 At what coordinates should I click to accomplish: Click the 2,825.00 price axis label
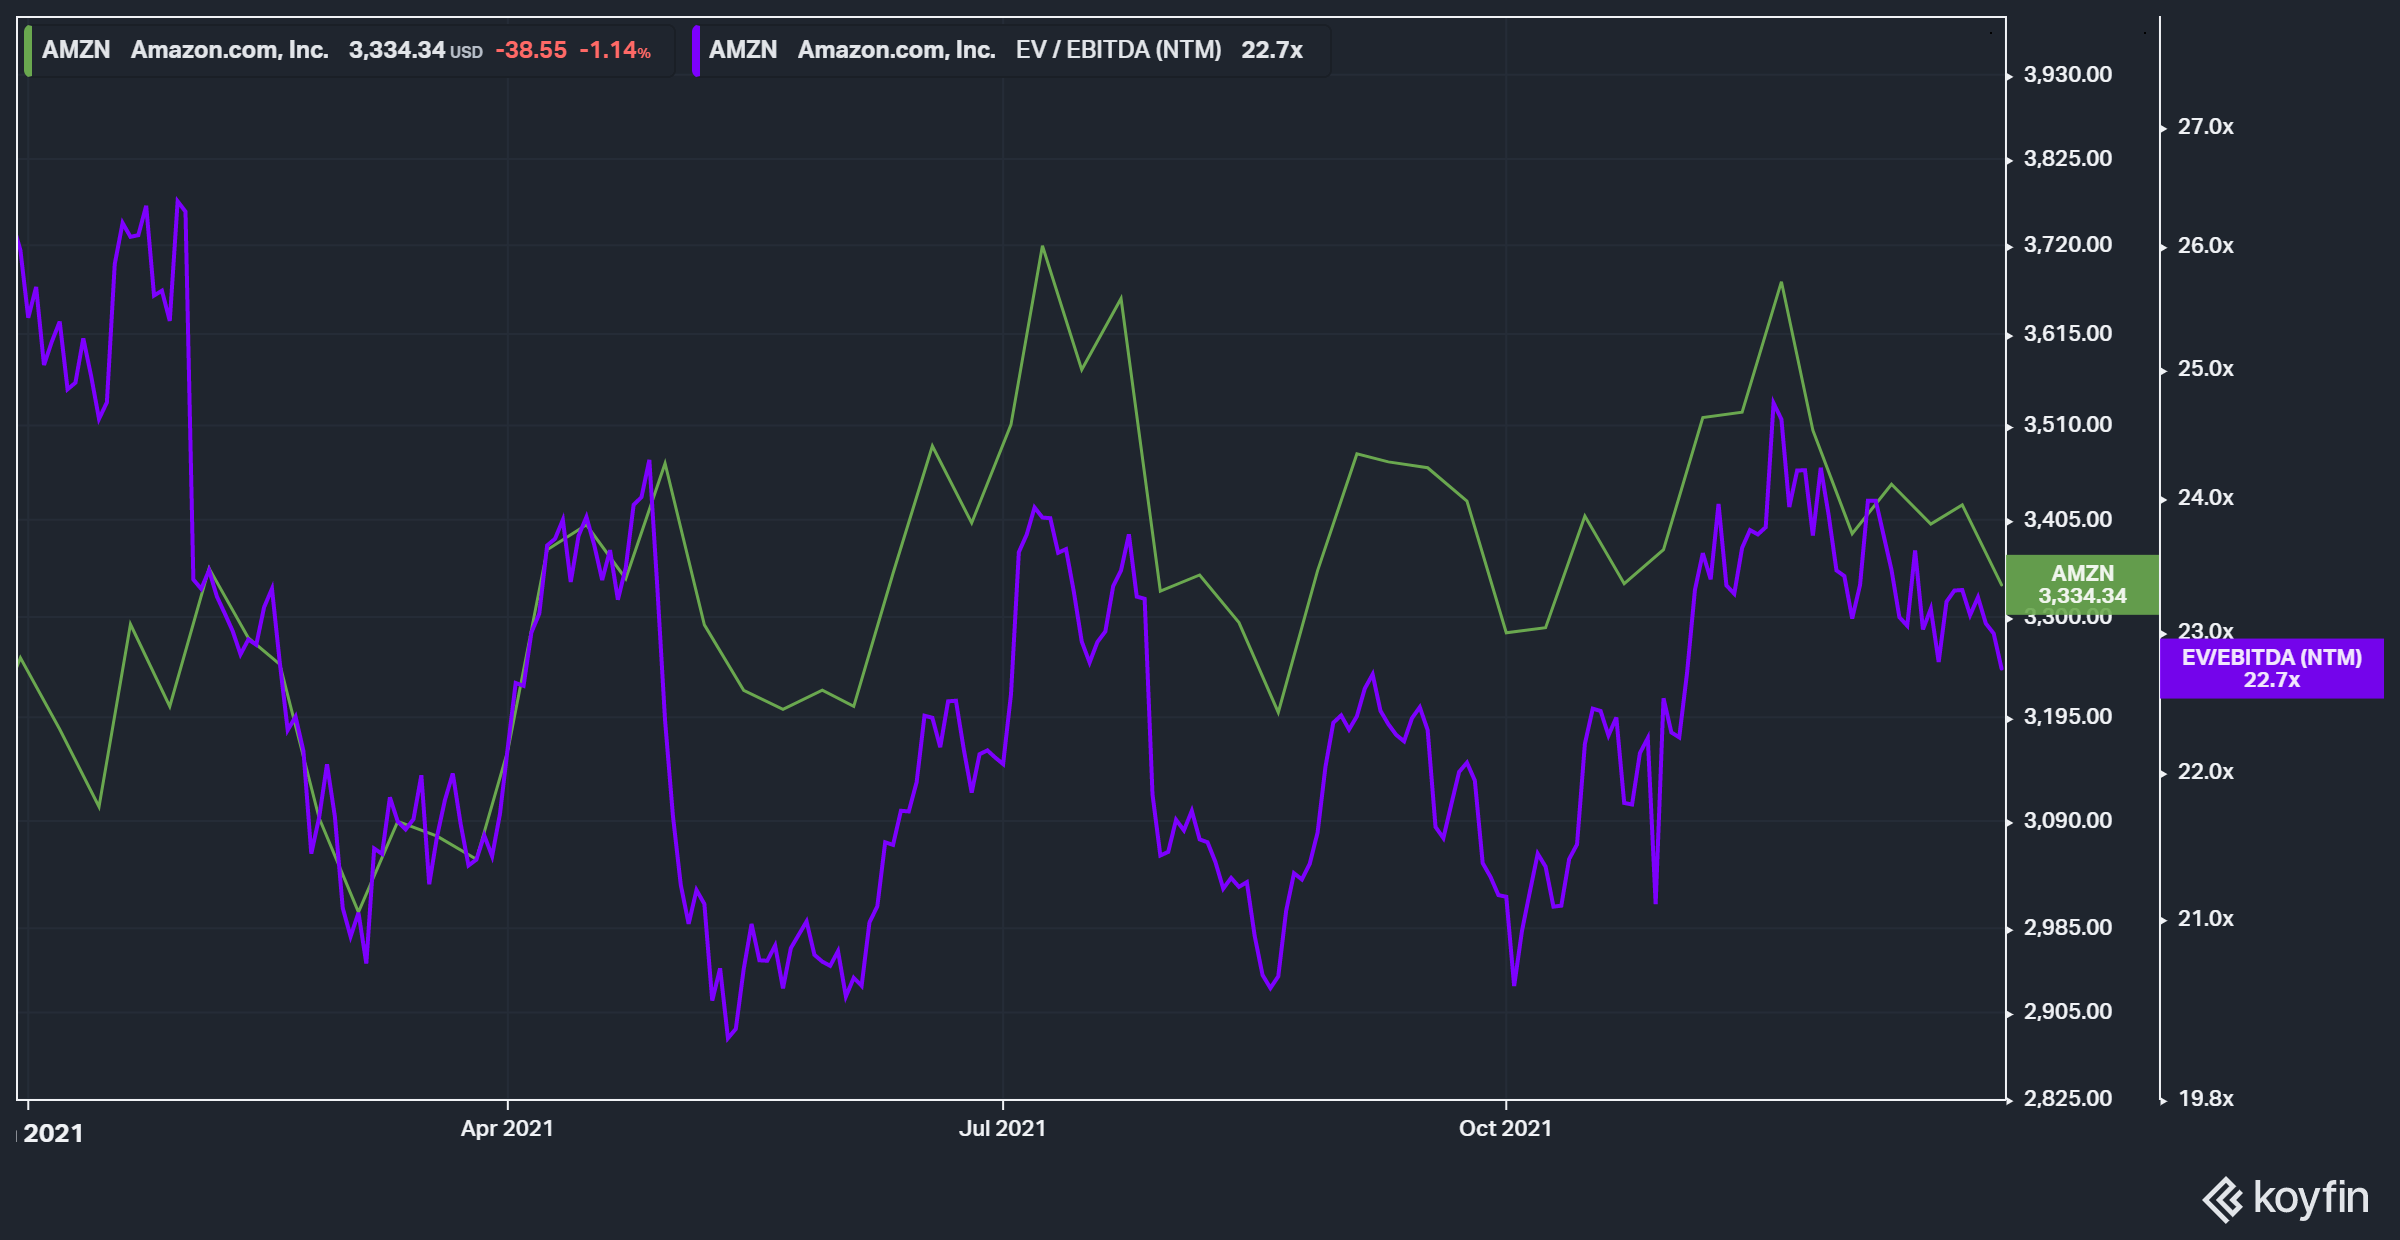[x=2068, y=1099]
